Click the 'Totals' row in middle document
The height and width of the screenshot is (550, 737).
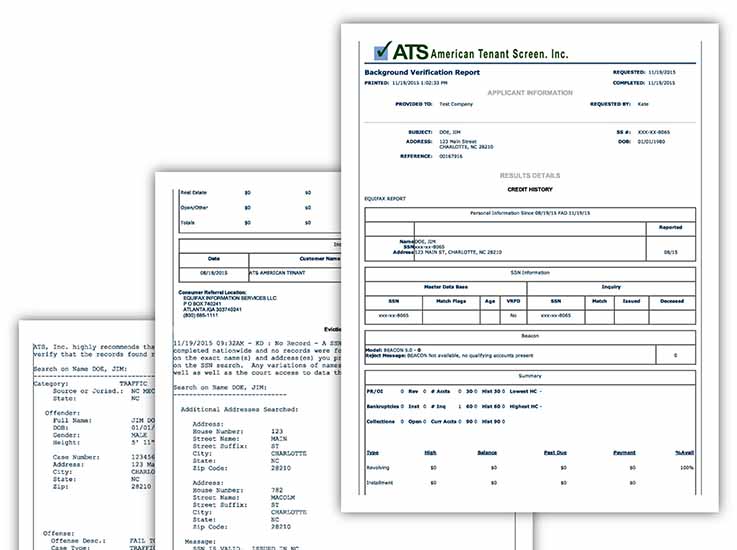click(x=188, y=223)
